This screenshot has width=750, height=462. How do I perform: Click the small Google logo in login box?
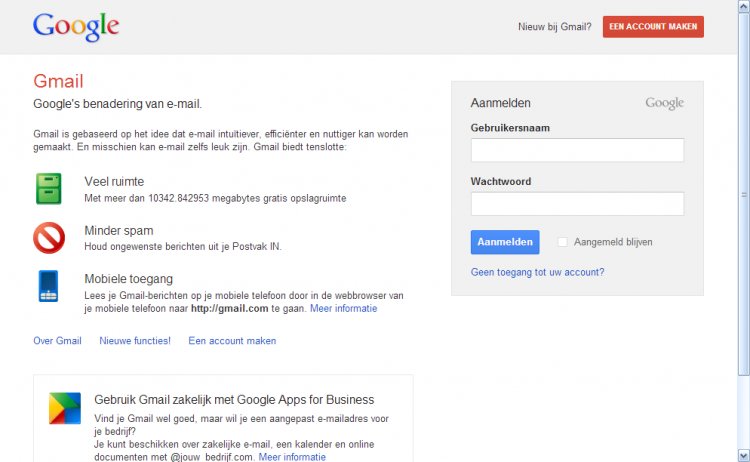point(664,103)
